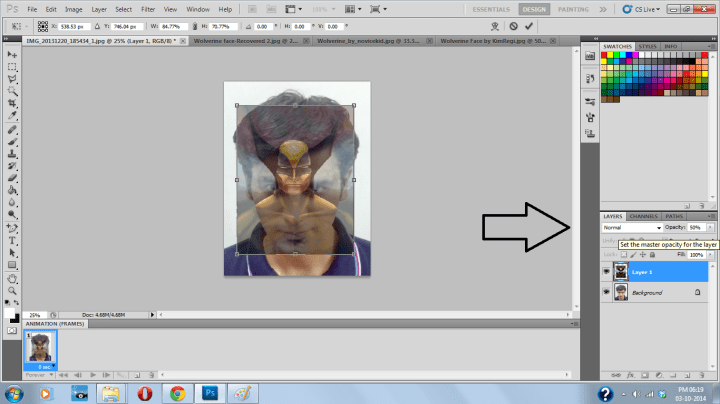Open the Doc info status arrow
720x404 pixels.
pos(152,315)
